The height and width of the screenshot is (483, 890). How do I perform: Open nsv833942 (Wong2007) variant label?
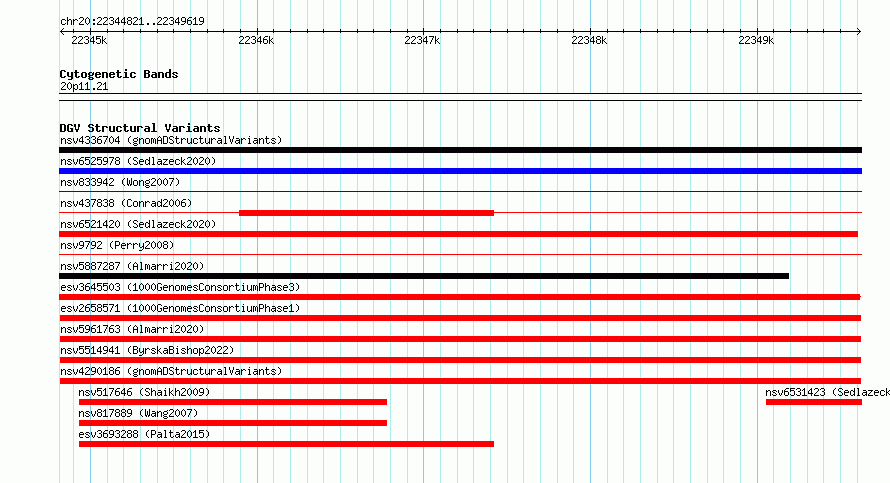120,182
